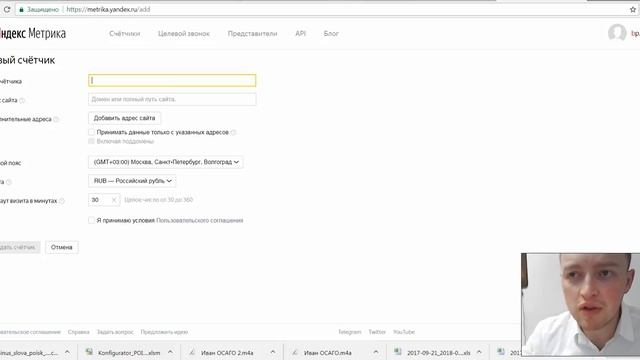Open the Целевой звонок menu item
The width and height of the screenshot is (640, 360).
point(184,33)
